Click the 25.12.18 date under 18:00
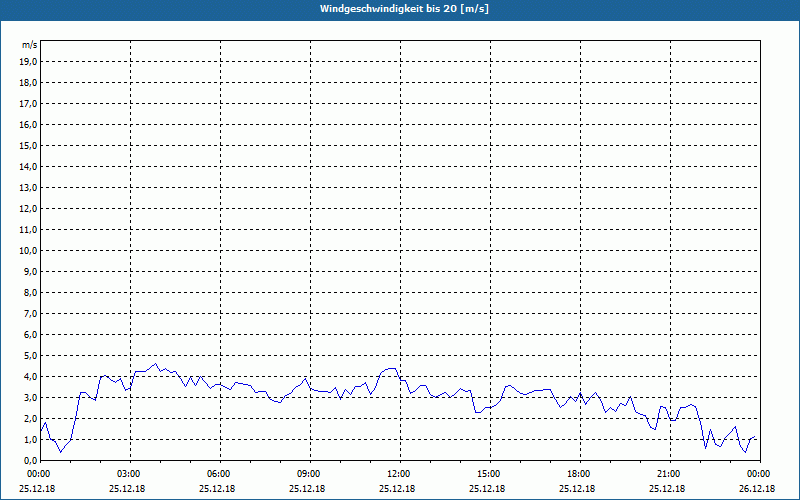 (577, 488)
